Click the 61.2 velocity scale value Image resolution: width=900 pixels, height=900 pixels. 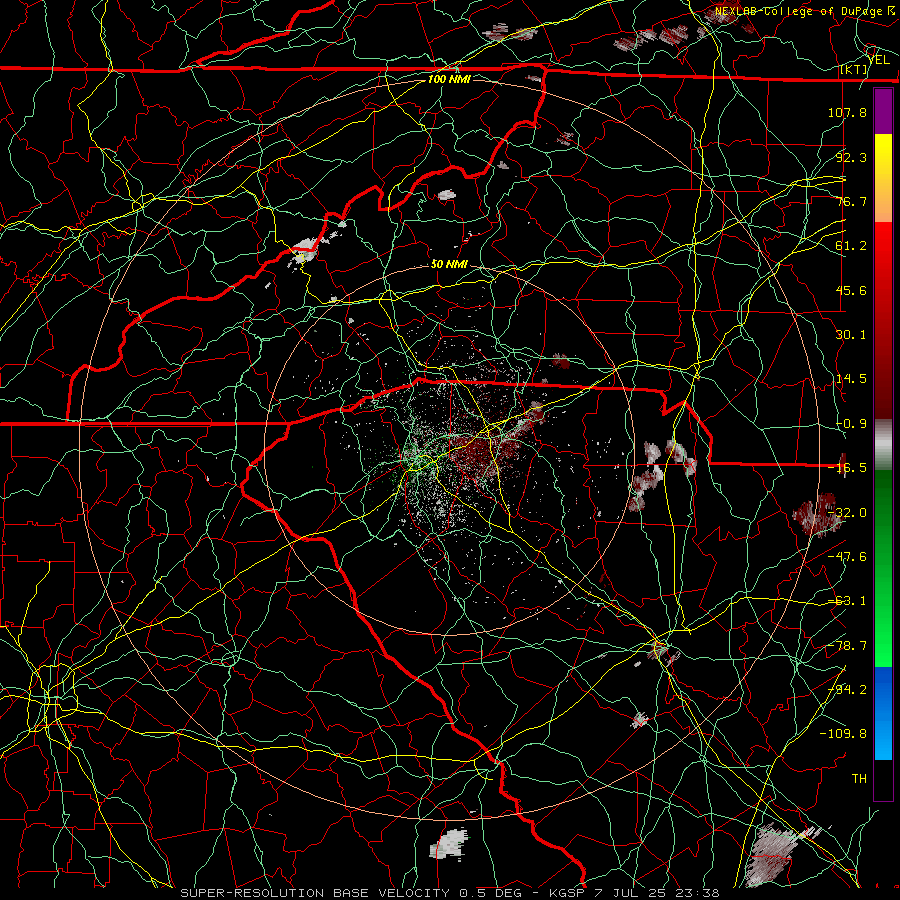851,246
